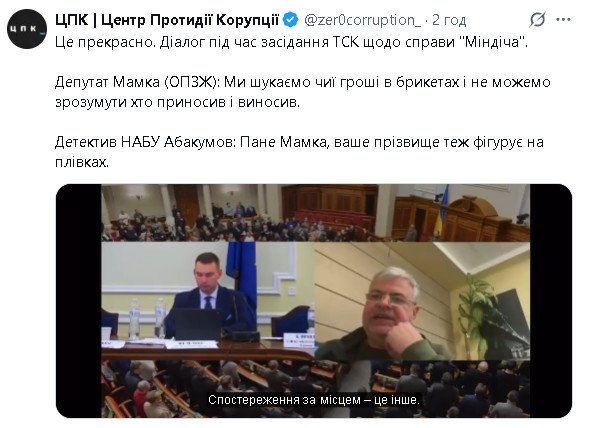The height and width of the screenshot is (428, 589).
Task: Click the black laptop in the video frame
Action: pos(197,325)
